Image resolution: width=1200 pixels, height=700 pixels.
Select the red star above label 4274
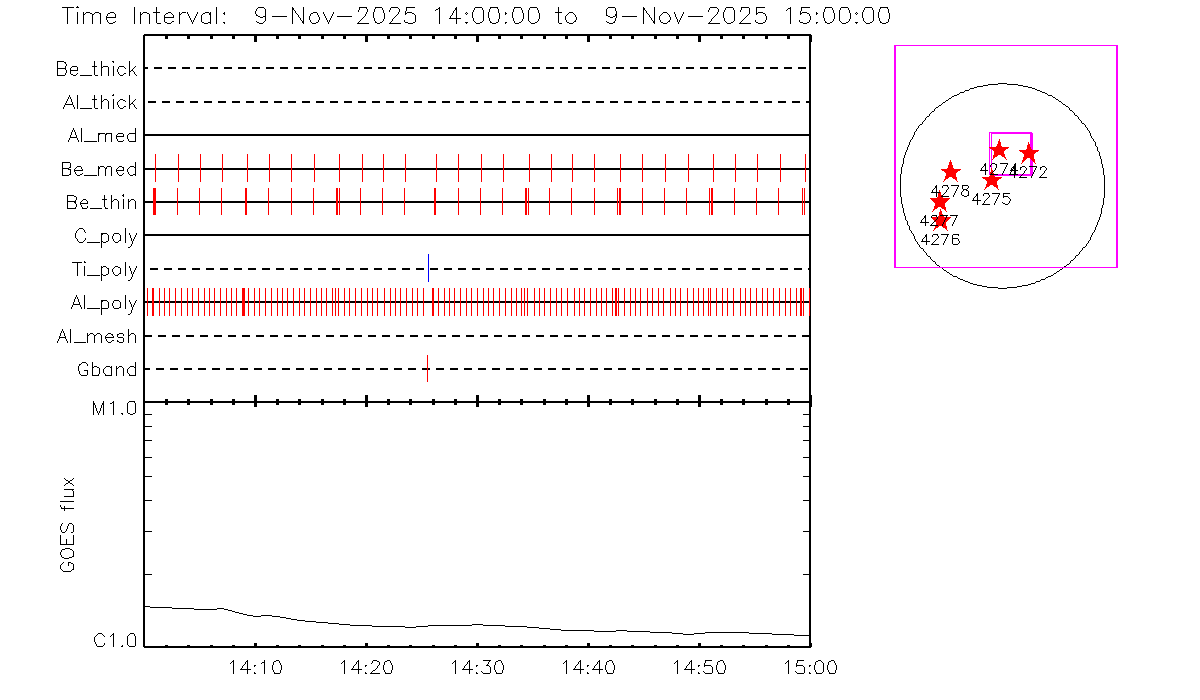[x=998, y=150]
